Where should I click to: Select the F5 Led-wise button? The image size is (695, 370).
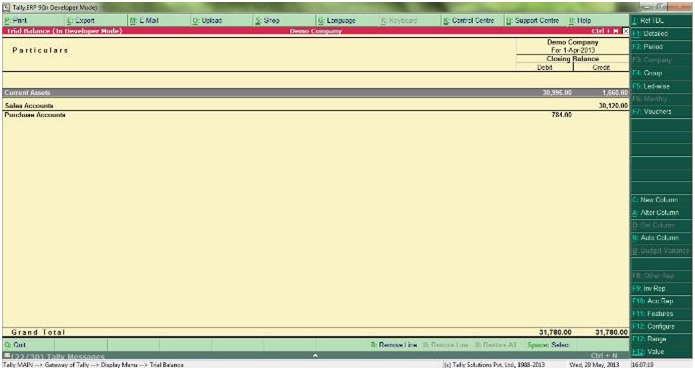(661, 86)
